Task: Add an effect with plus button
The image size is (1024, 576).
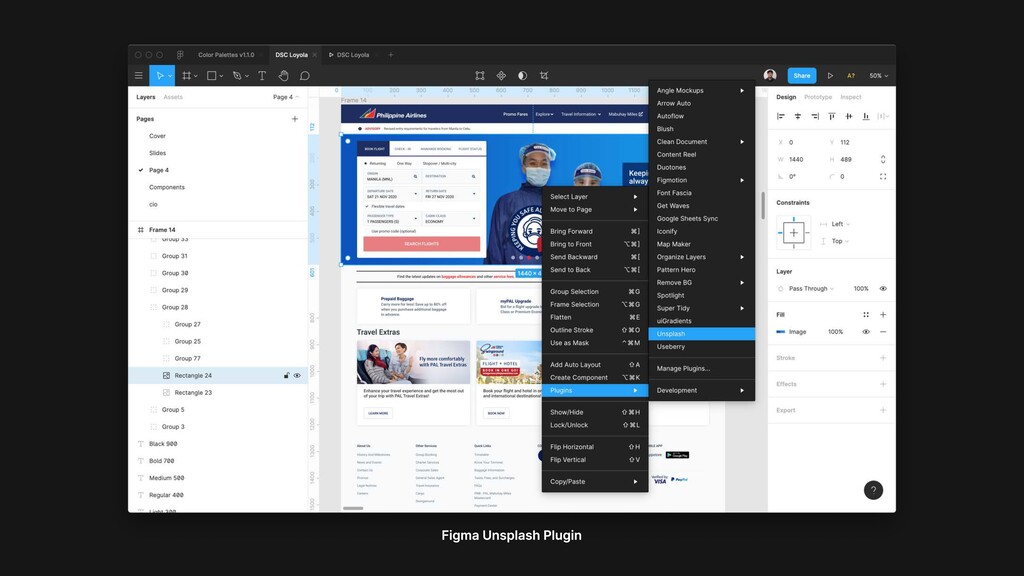Action: [883, 384]
